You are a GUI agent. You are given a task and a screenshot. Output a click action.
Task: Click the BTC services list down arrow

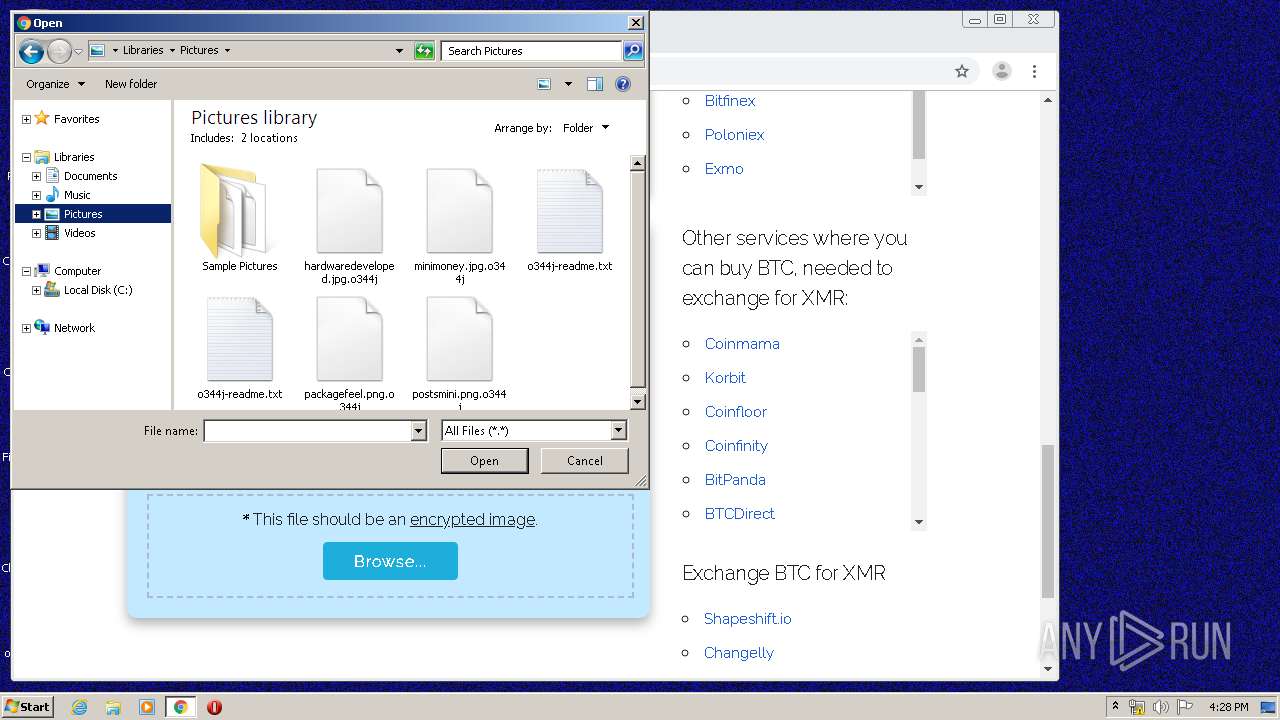[x=919, y=522]
